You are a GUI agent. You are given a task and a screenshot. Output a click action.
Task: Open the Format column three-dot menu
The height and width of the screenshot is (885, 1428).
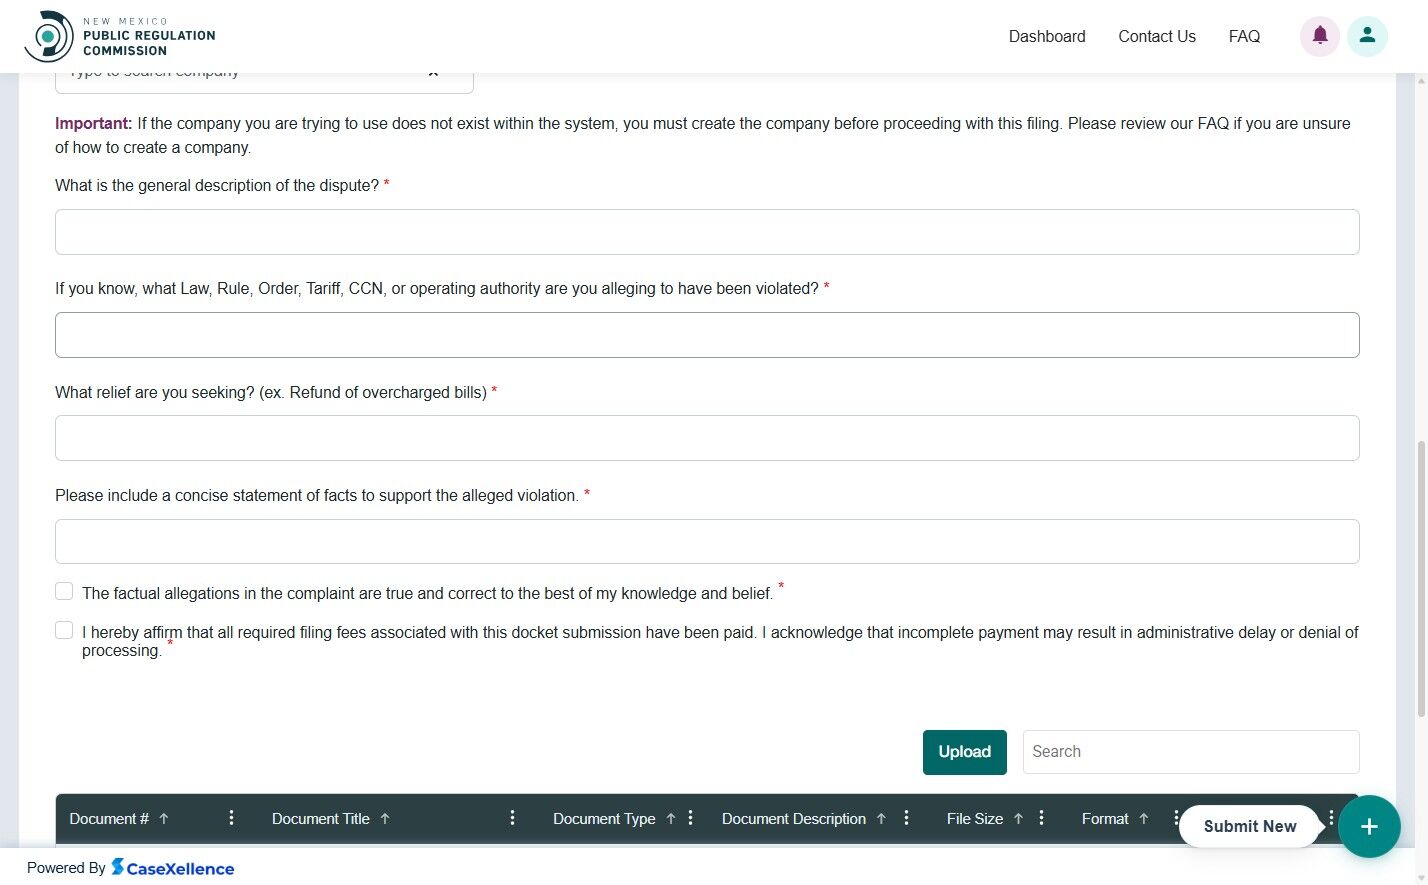pyautogui.click(x=1177, y=818)
